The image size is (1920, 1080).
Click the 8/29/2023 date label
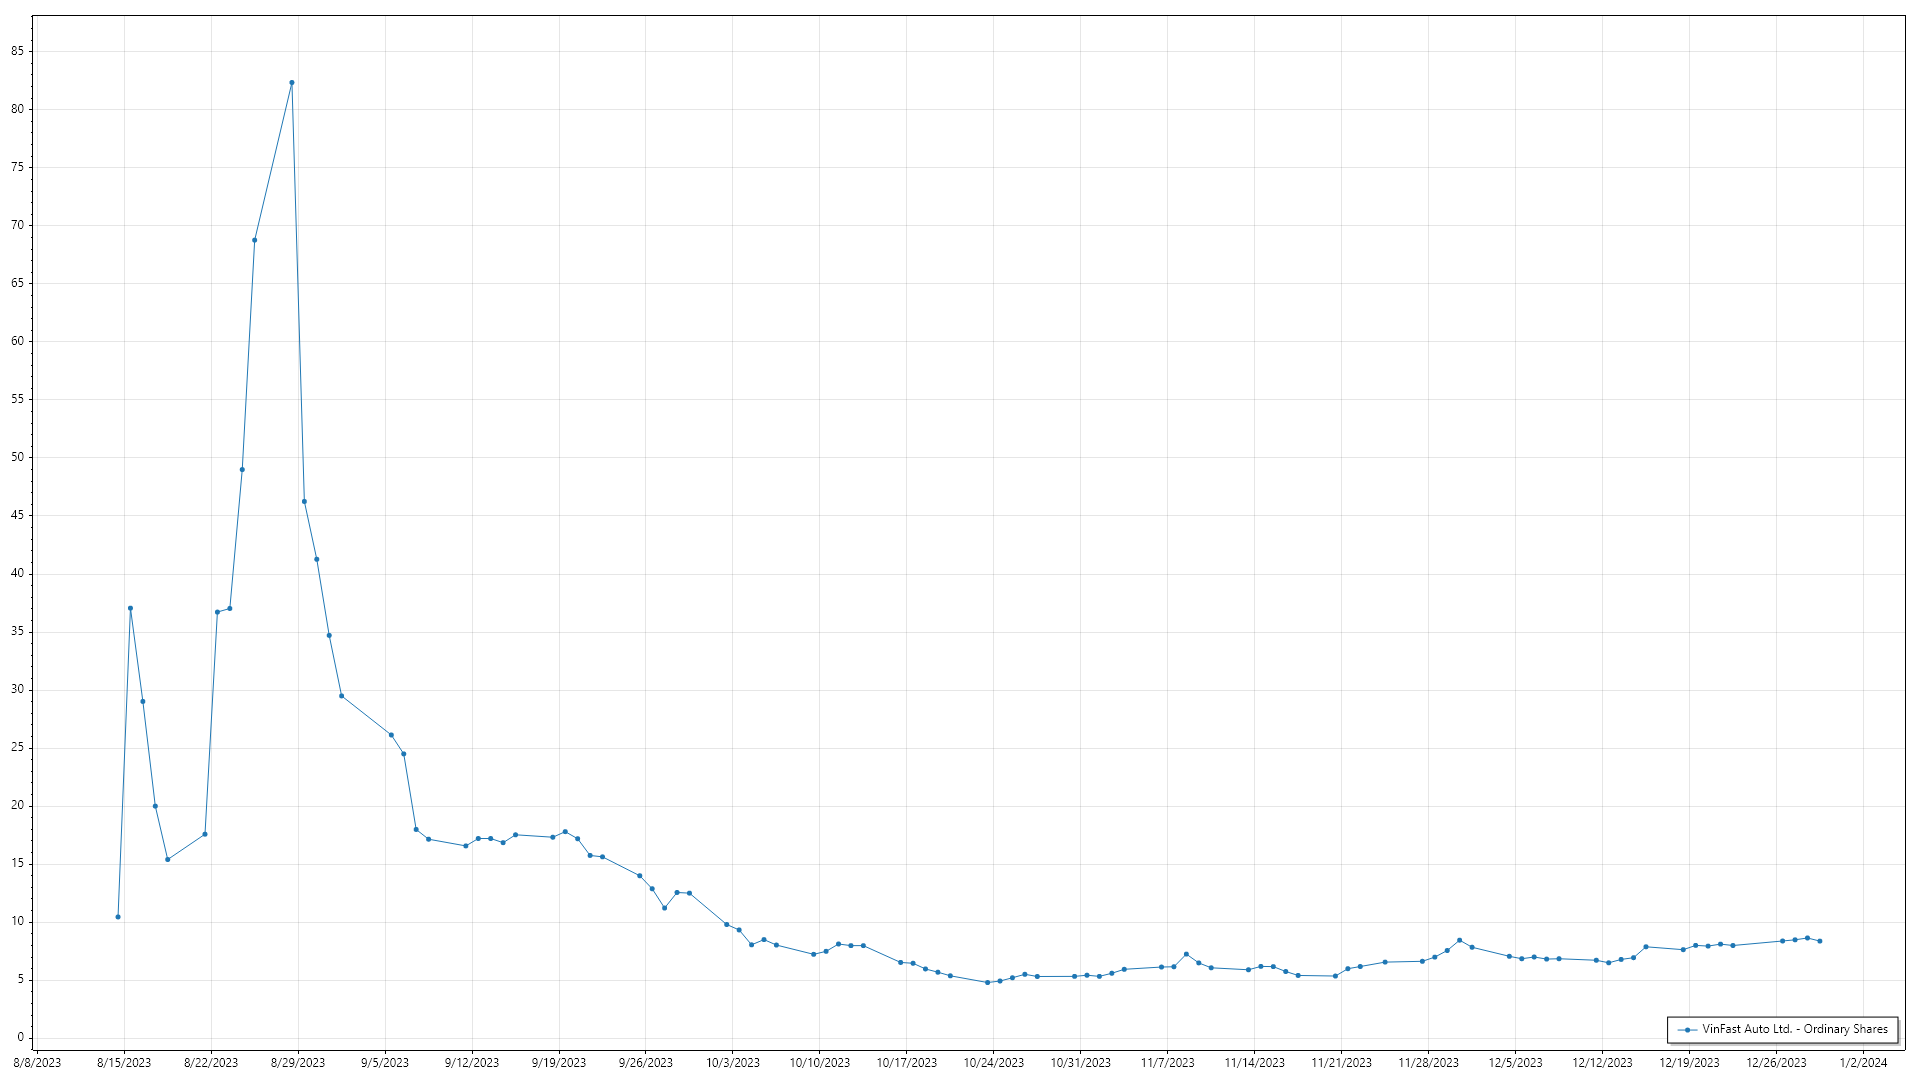298,1063
